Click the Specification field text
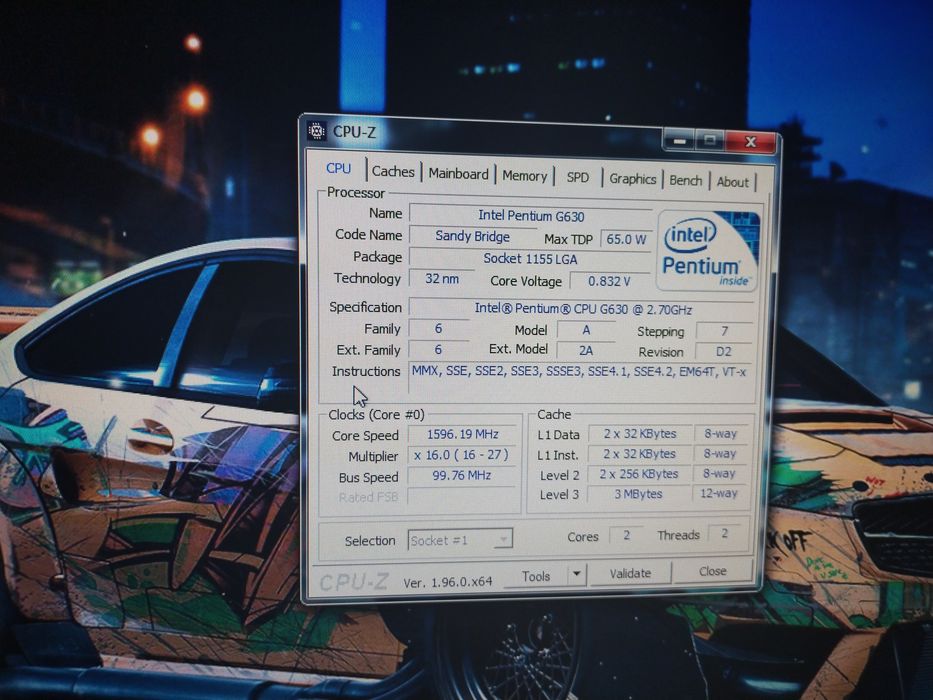Screen dimensions: 933x700 tap(583, 309)
